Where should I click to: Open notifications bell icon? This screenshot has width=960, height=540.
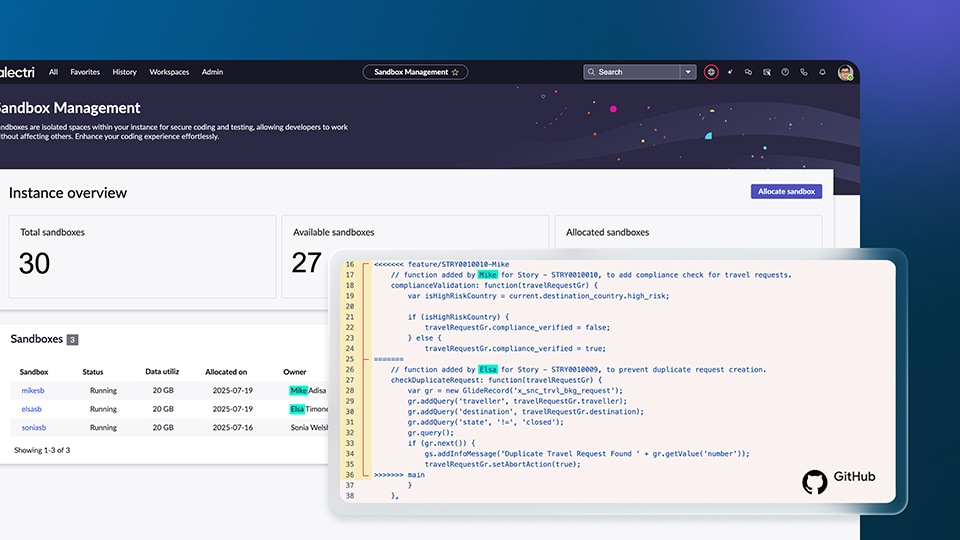822,72
